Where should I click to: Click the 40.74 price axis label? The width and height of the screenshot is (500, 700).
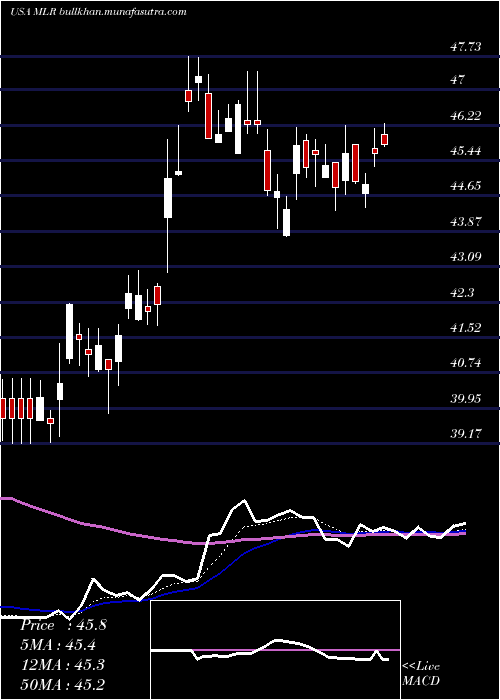click(x=466, y=362)
